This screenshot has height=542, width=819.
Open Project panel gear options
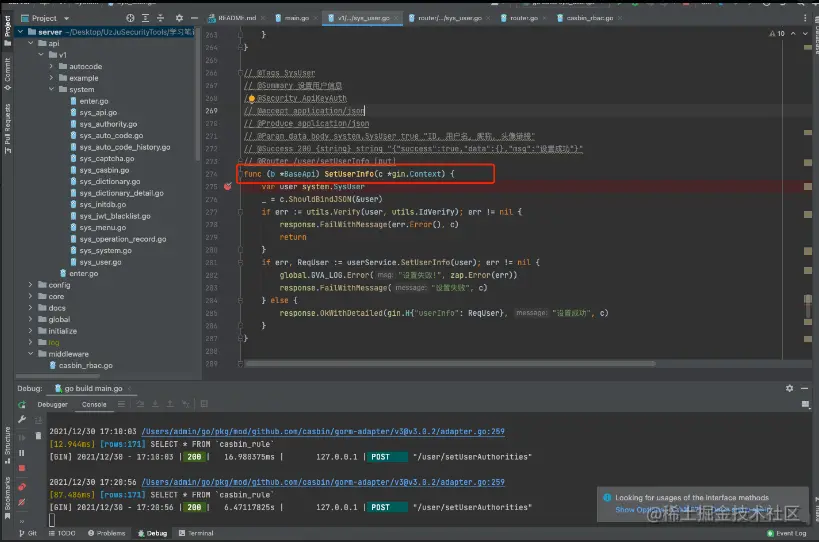[x=179, y=18]
